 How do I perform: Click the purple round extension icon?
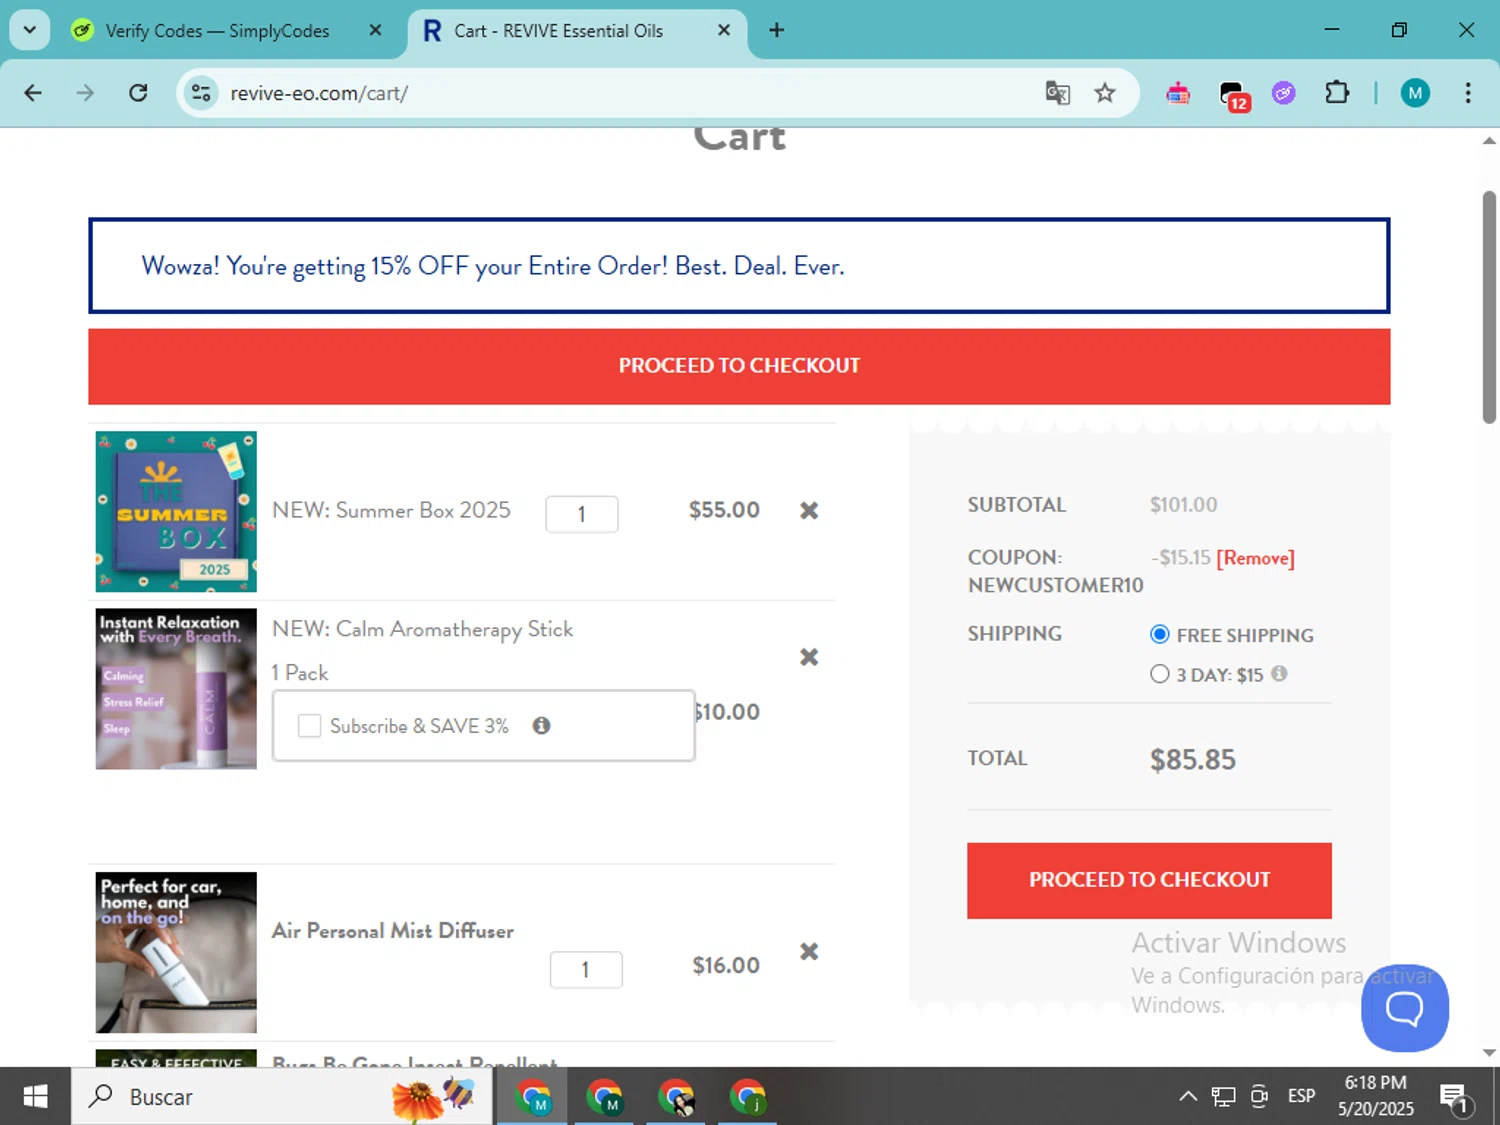[1284, 93]
